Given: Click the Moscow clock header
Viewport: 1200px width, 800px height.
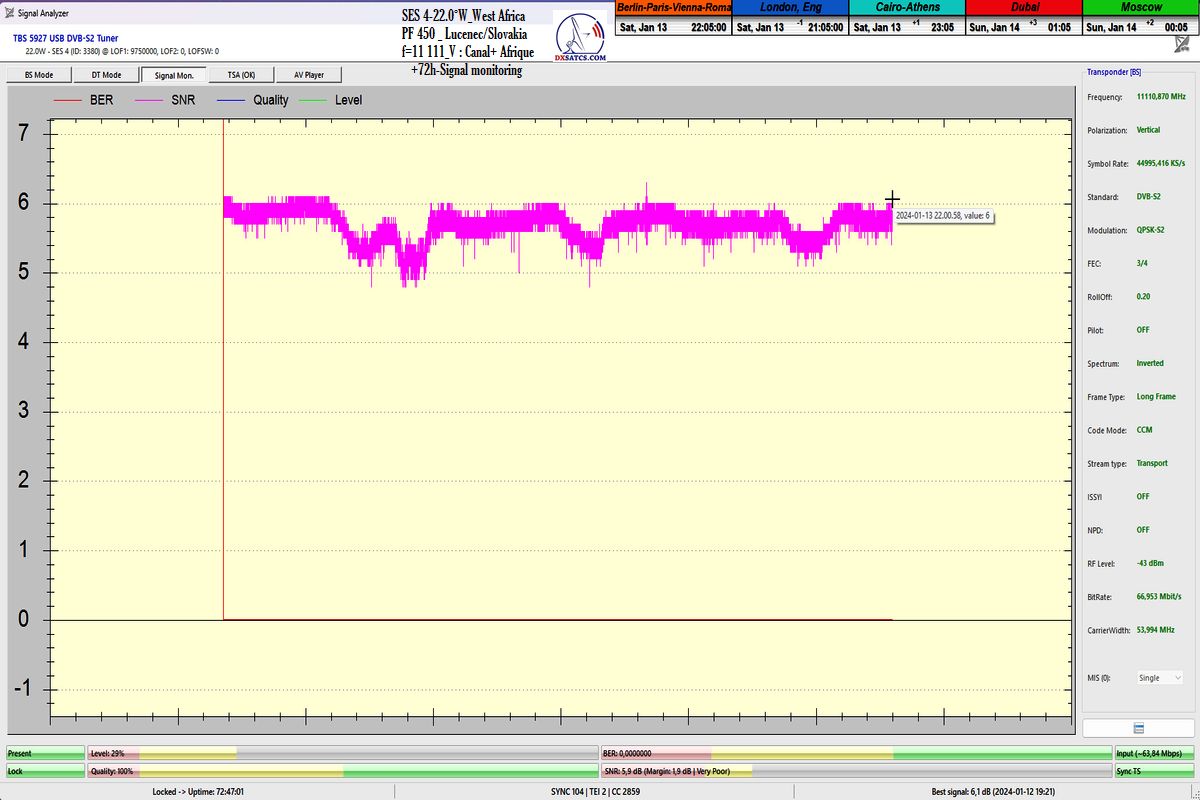Looking at the screenshot, I should [x=1141, y=7].
